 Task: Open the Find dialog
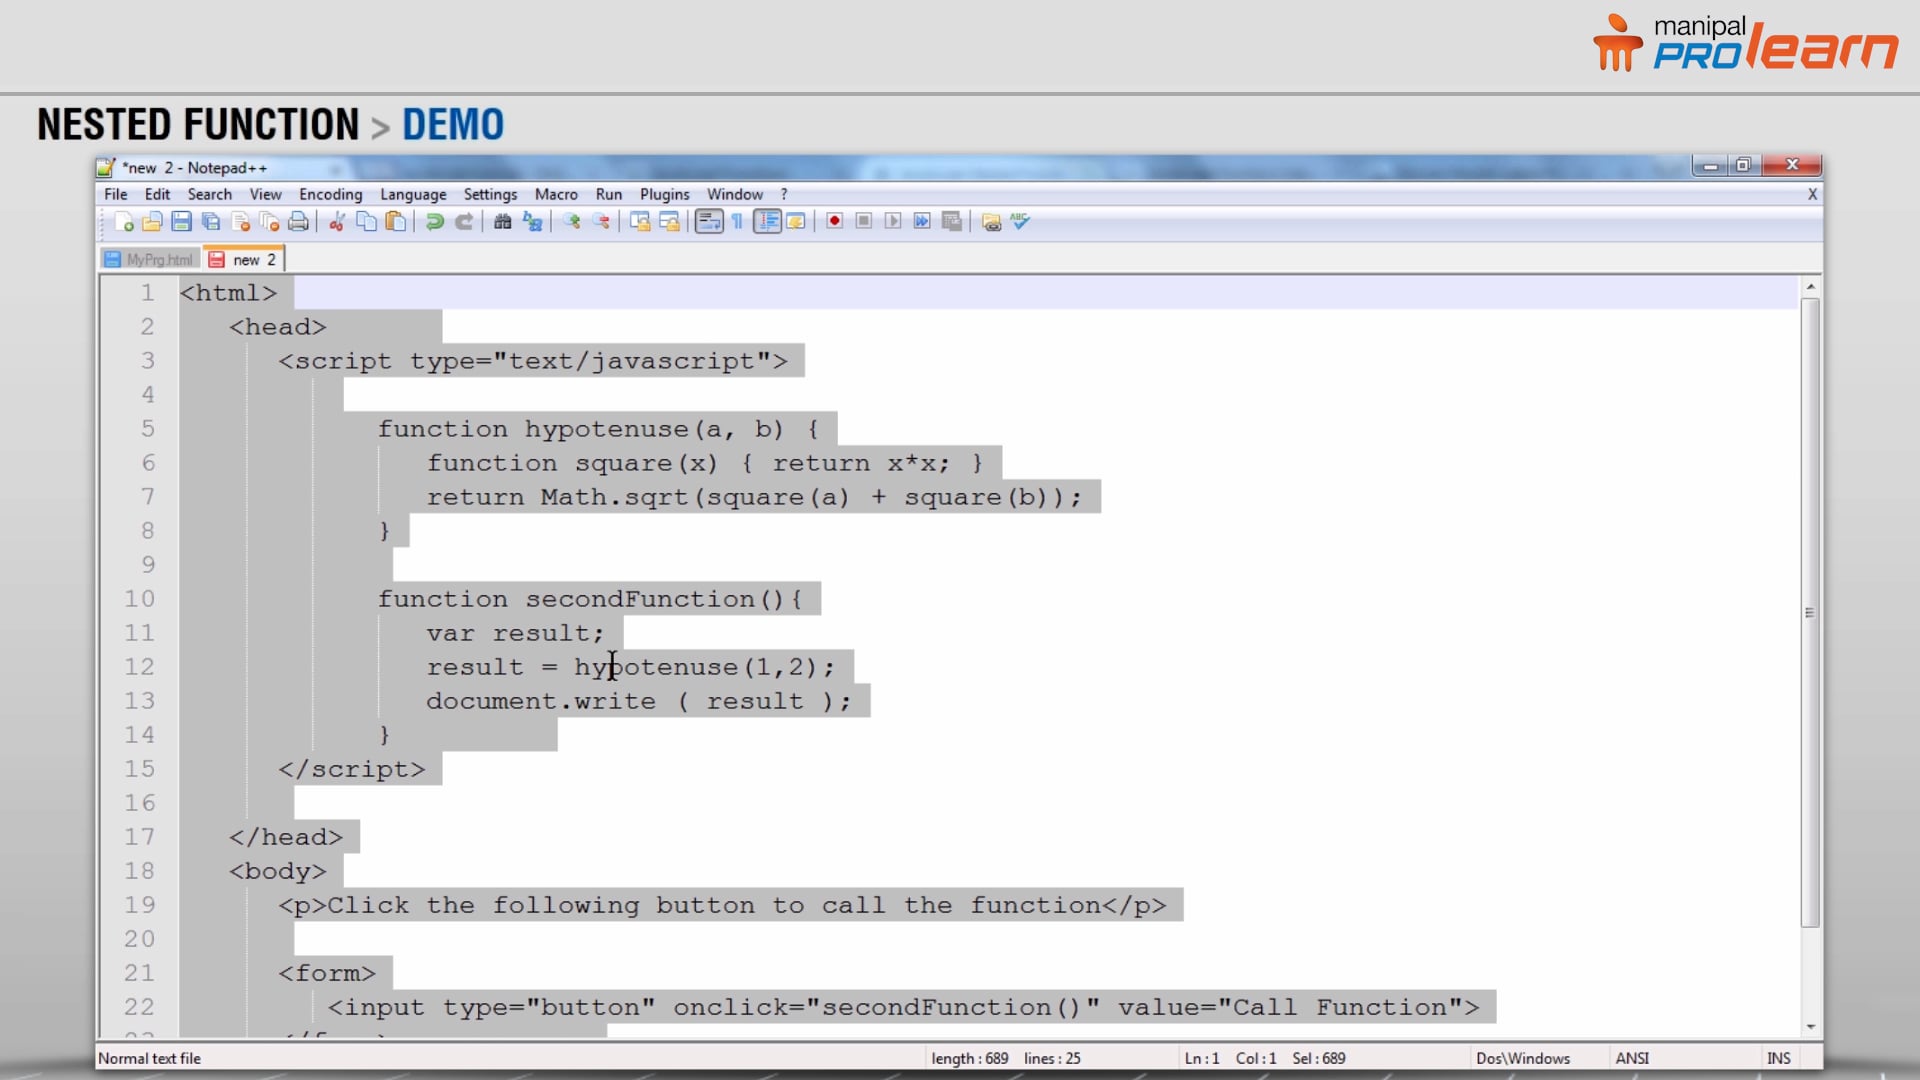coord(502,222)
